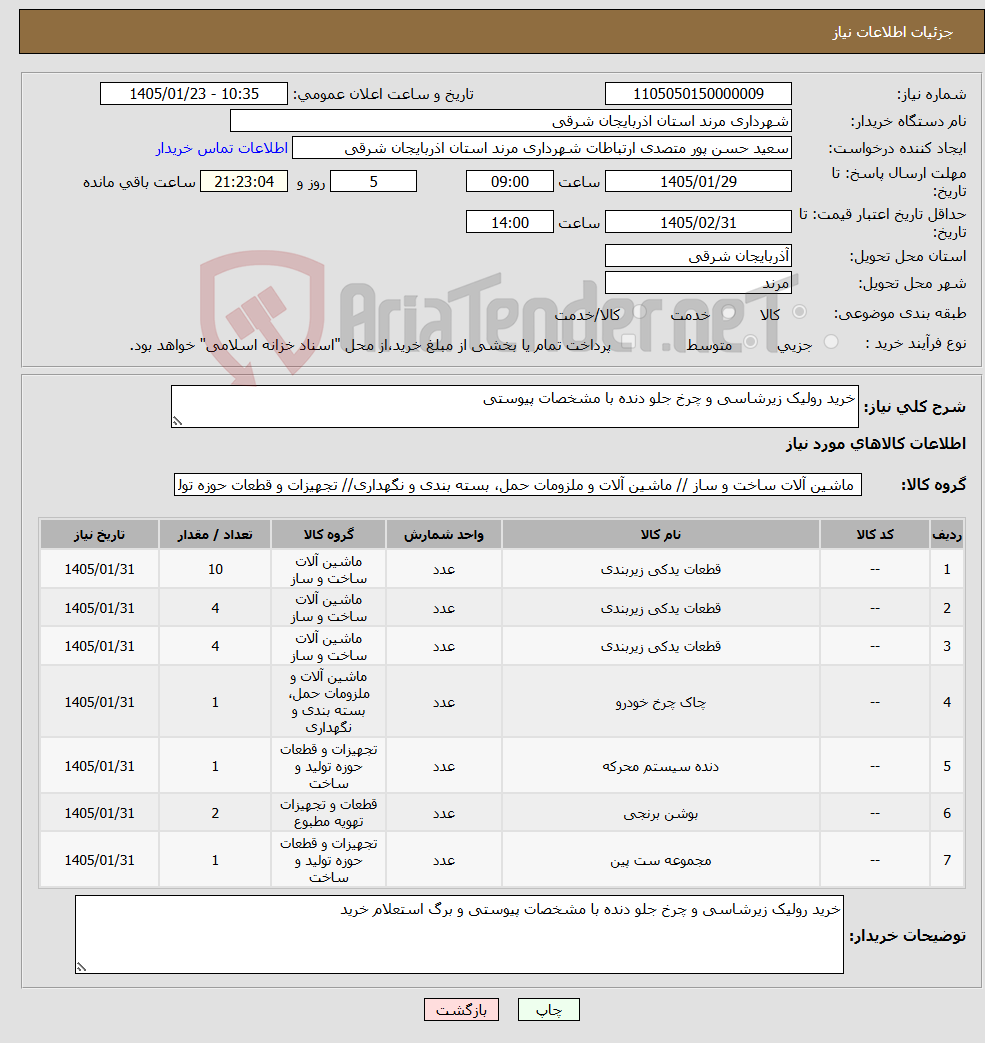Click the unit عدد in row 5

click(x=444, y=766)
